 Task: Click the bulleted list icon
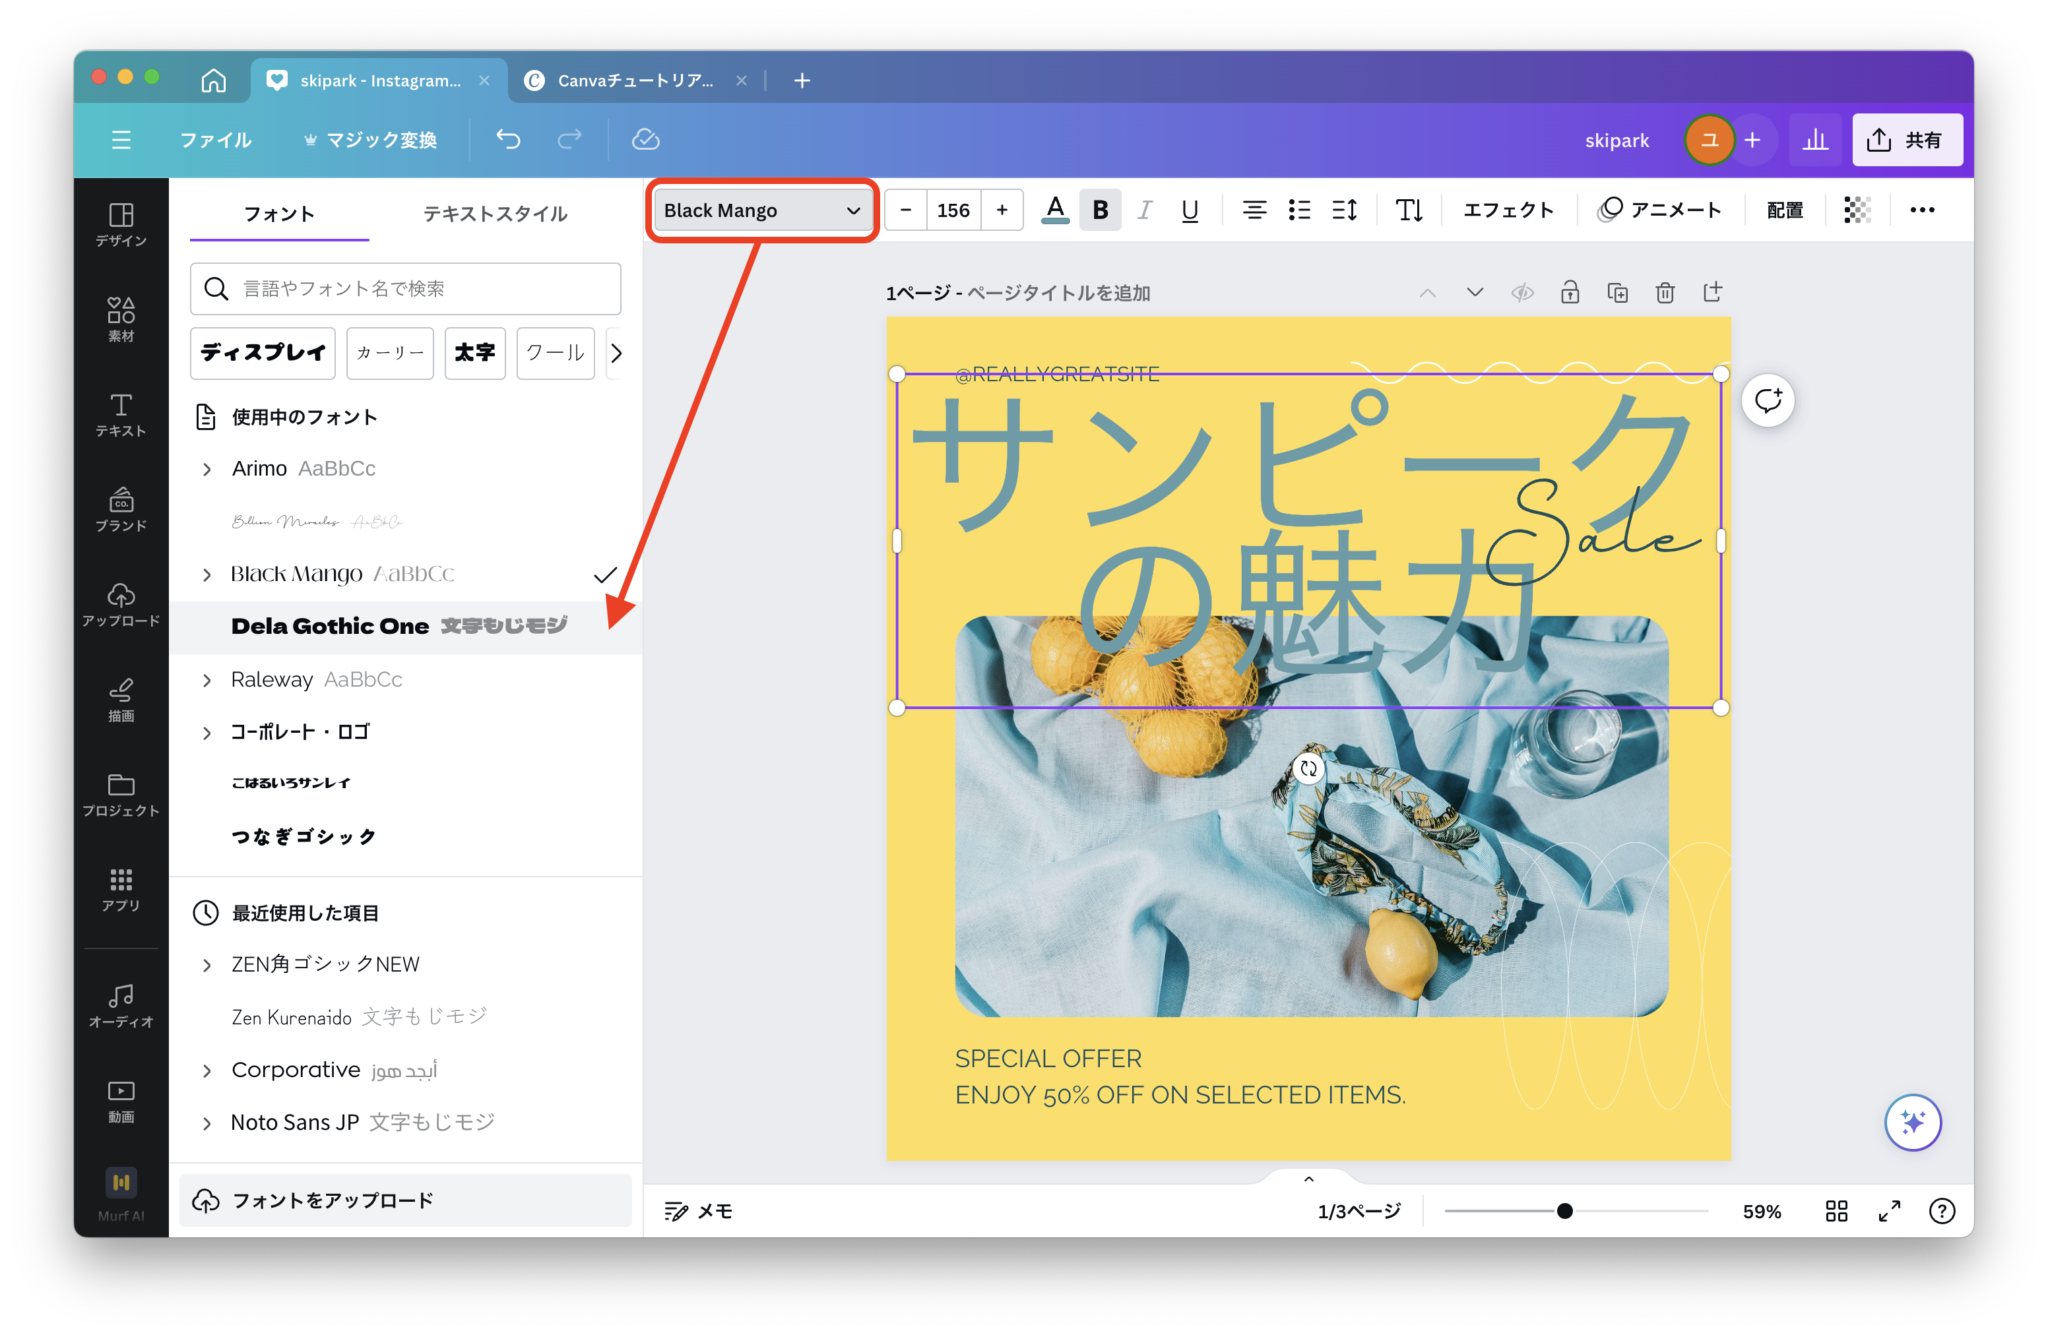coord(1299,209)
